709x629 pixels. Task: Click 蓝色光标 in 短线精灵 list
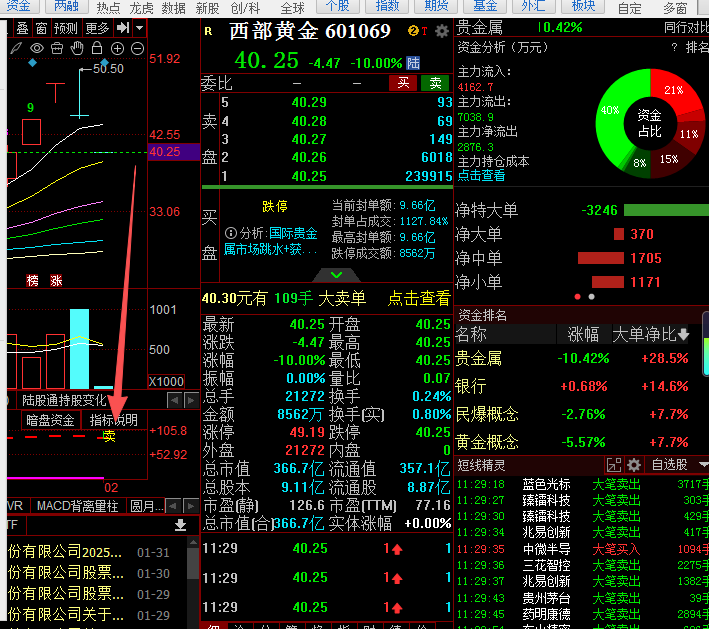tap(546, 484)
